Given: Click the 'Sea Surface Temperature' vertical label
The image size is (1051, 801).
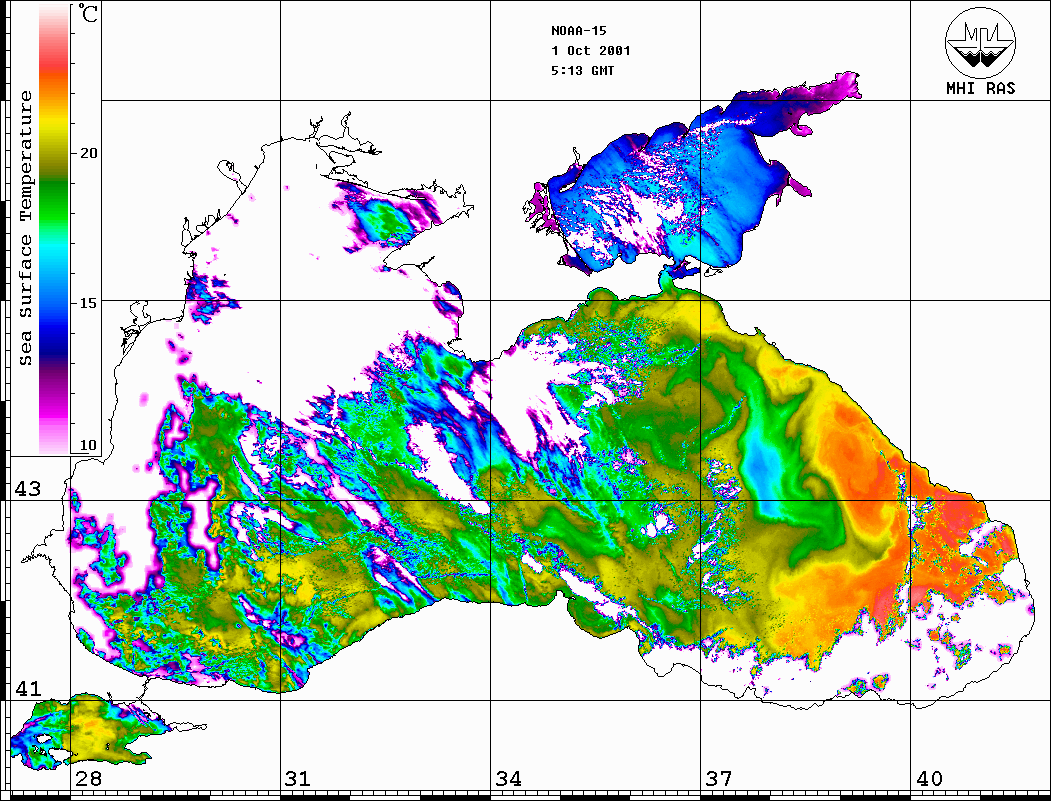Looking at the screenshot, I should (x=25, y=228).
